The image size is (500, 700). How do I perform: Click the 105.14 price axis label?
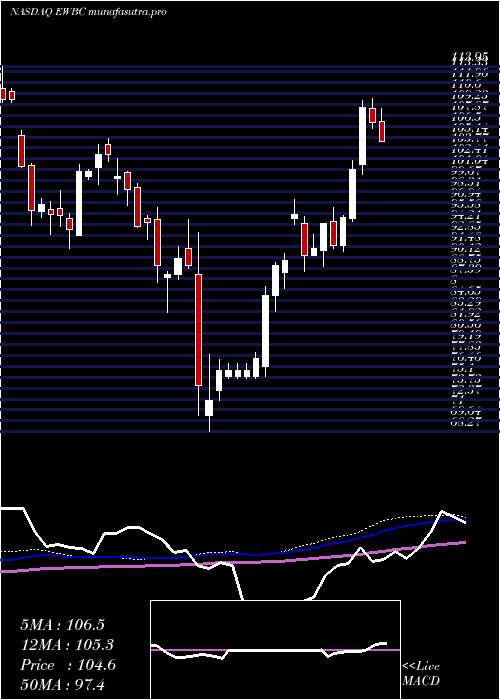pyautogui.click(x=469, y=129)
